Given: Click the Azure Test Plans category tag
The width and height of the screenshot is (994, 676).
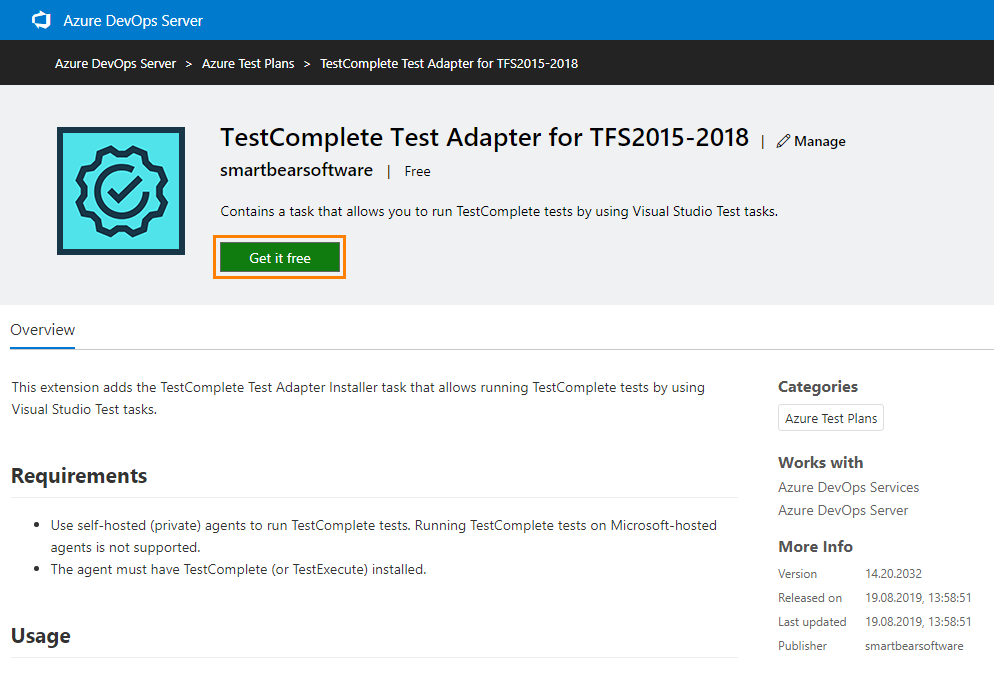Looking at the screenshot, I should tap(830, 417).
